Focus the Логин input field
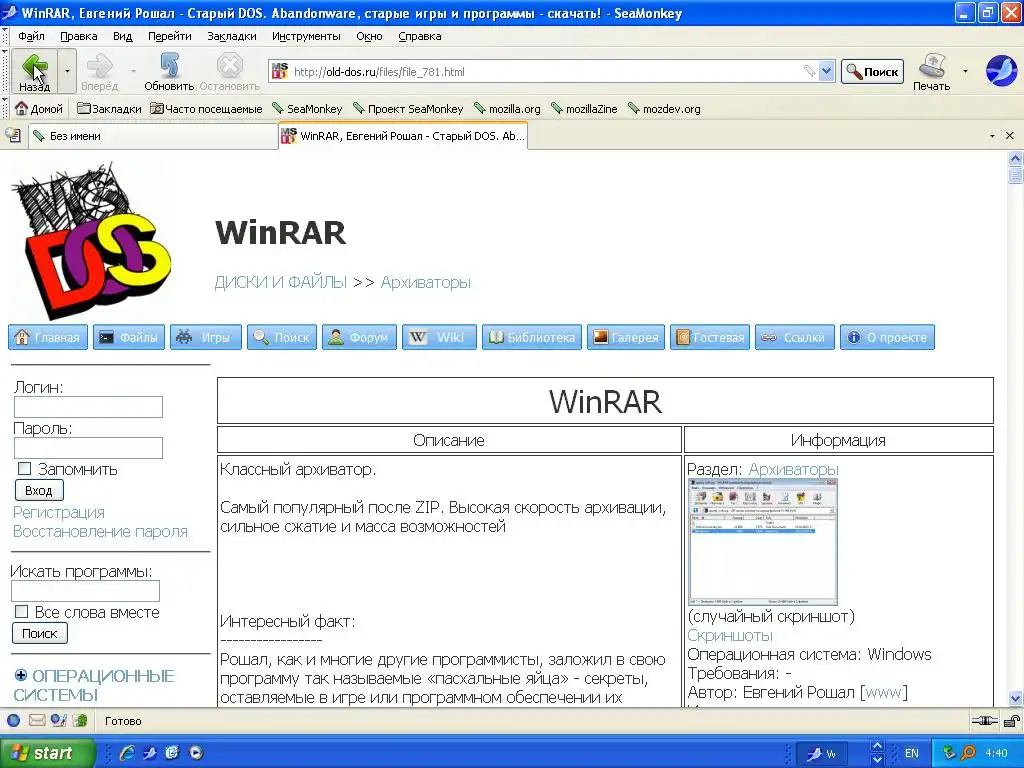This screenshot has width=1024, height=768. [88, 407]
